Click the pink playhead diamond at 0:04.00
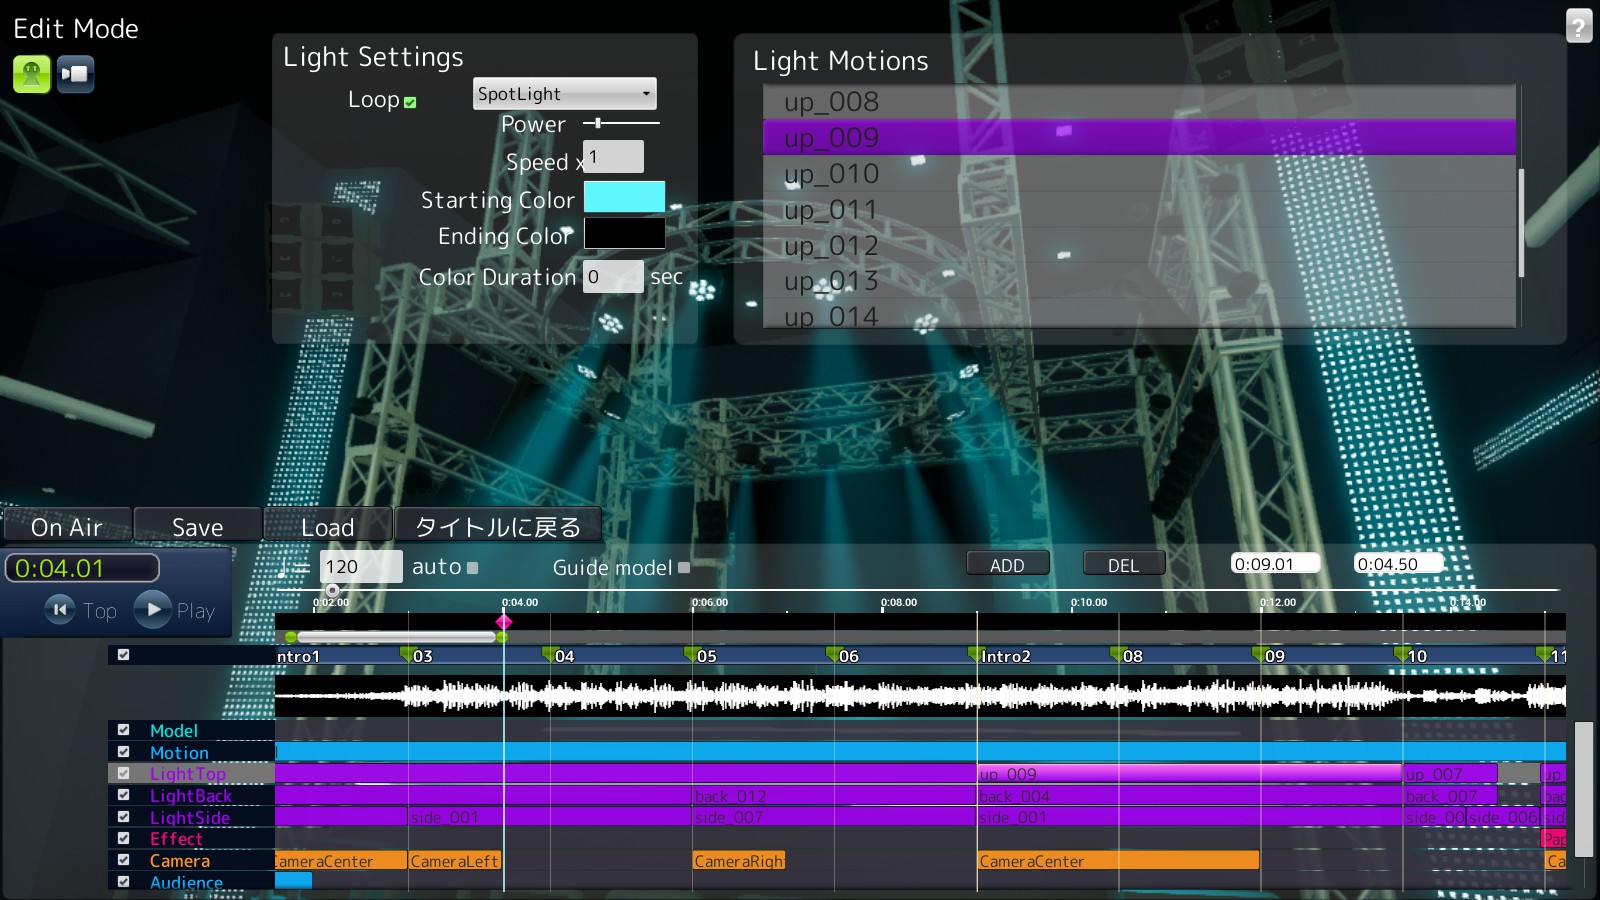 pos(504,621)
